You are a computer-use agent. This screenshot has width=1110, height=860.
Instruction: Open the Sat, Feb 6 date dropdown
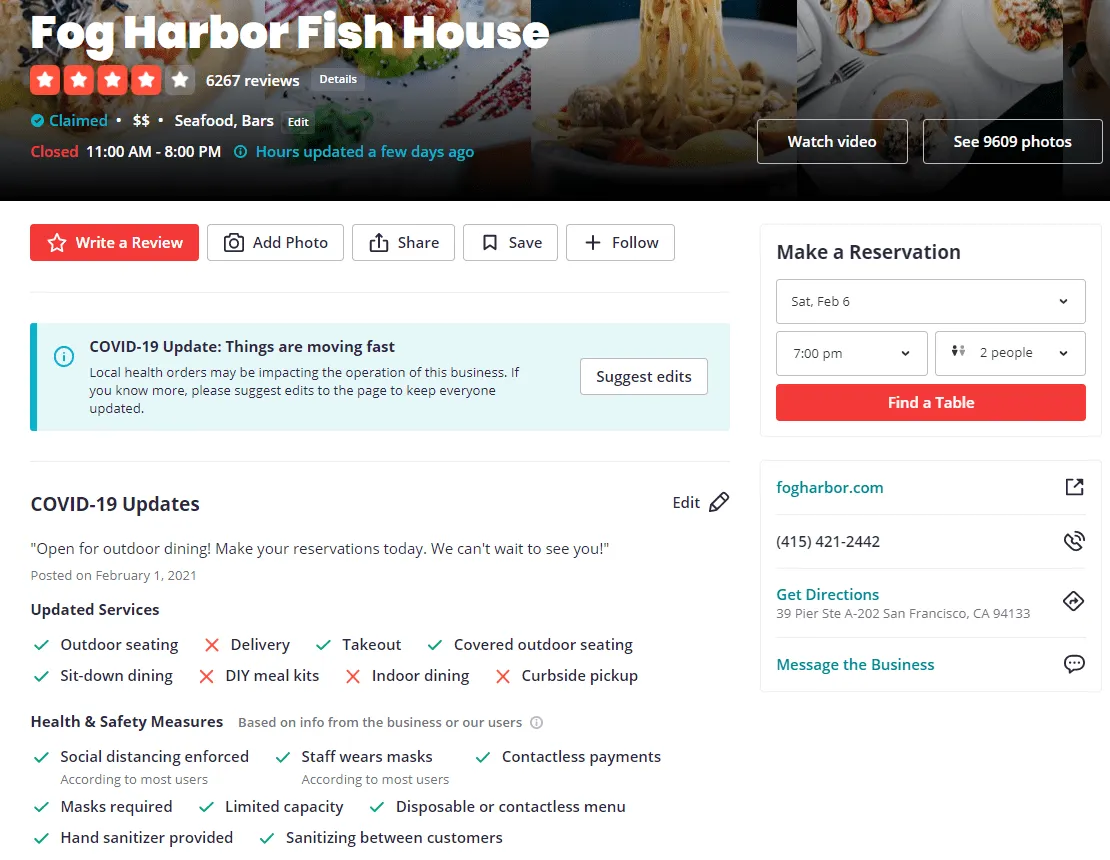(930, 302)
